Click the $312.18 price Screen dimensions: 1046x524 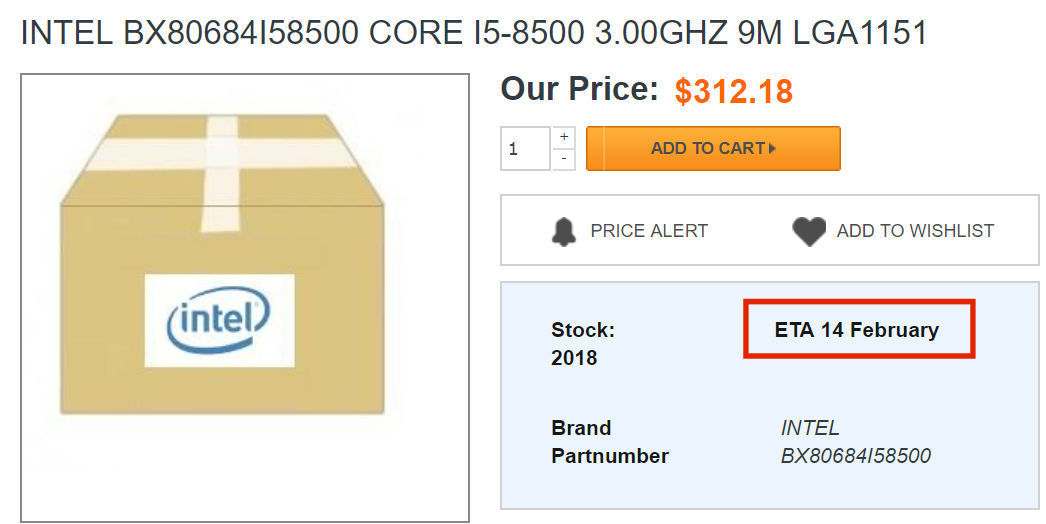point(733,91)
